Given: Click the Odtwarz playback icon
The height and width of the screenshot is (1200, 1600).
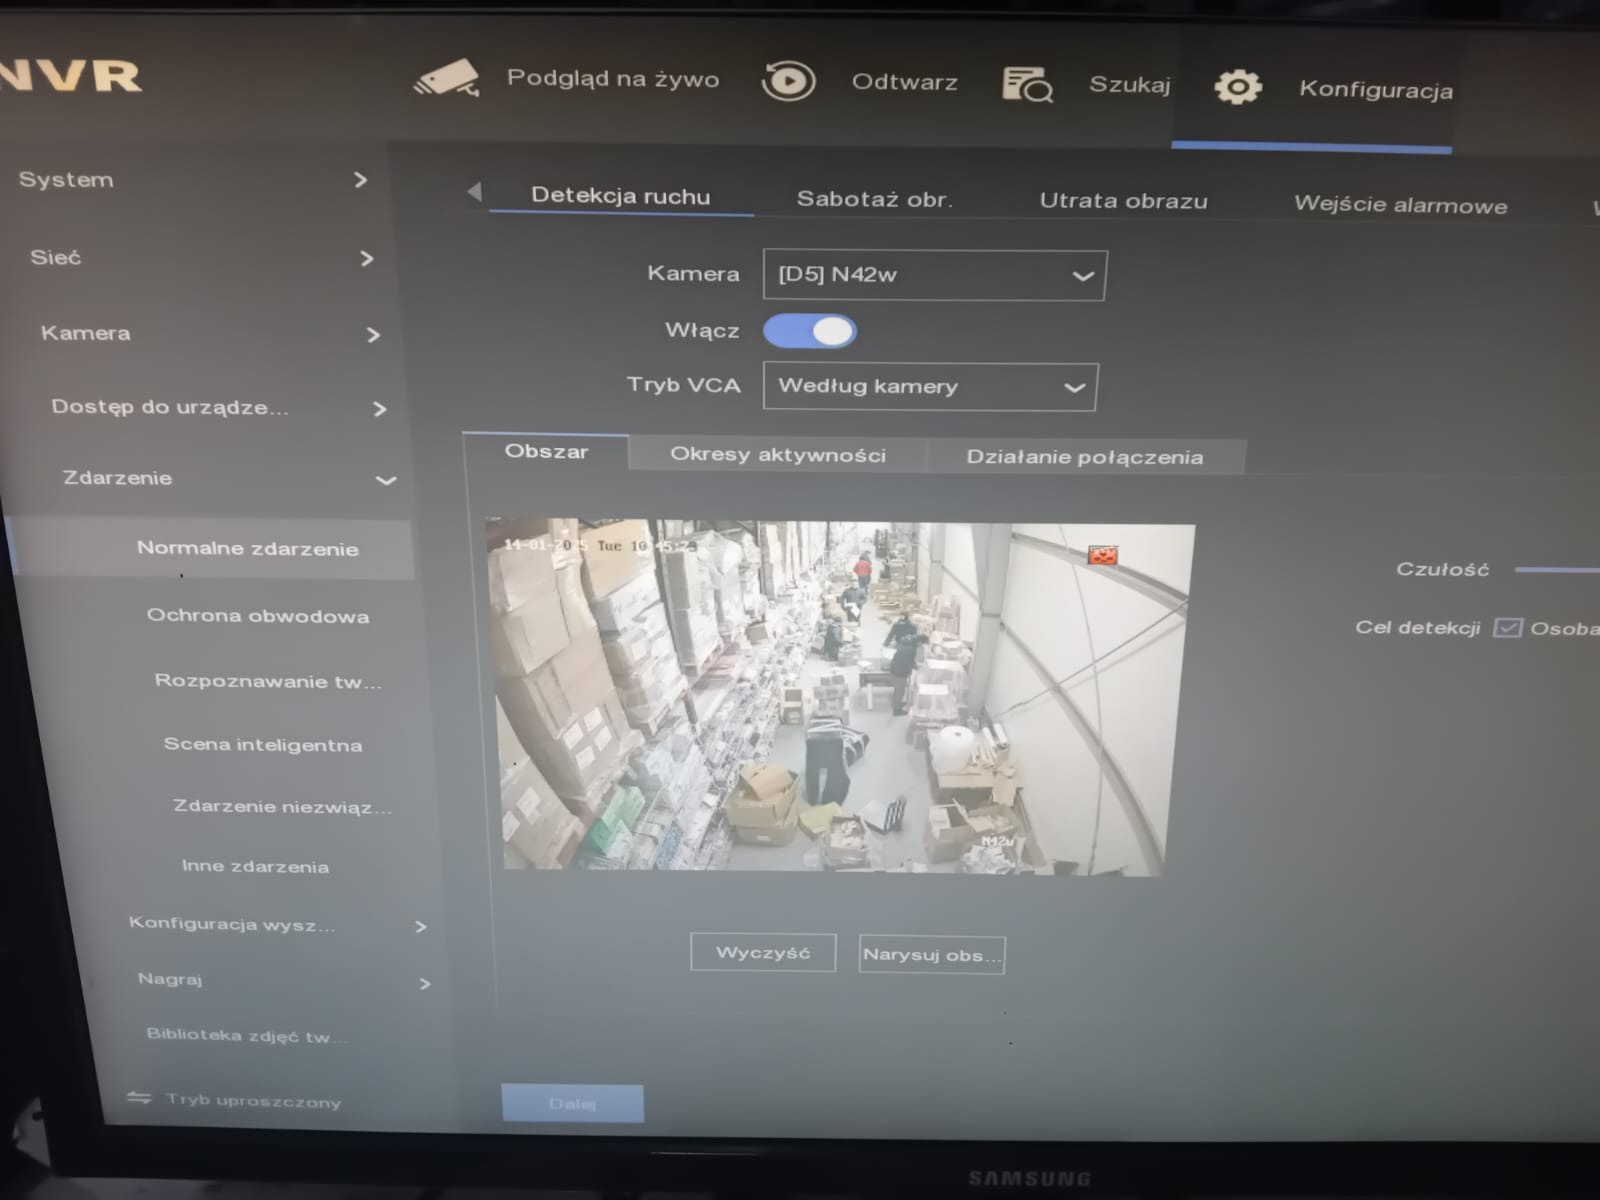Looking at the screenshot, I should tap(789, 80).
